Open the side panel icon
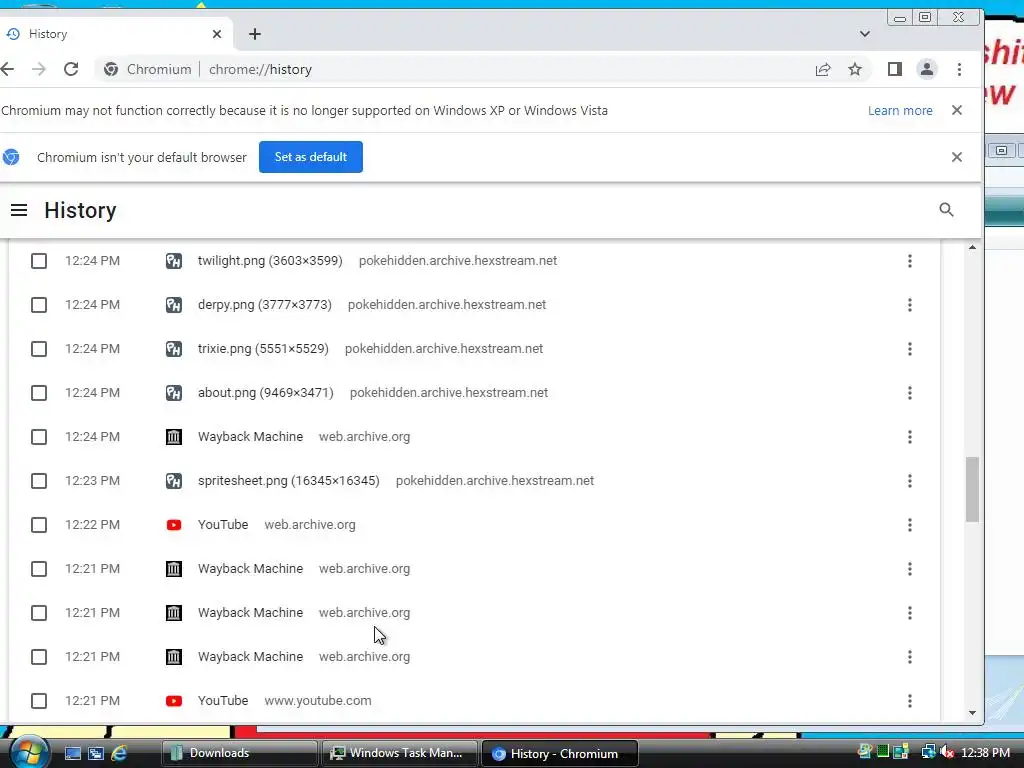 (x=895, y=69)
